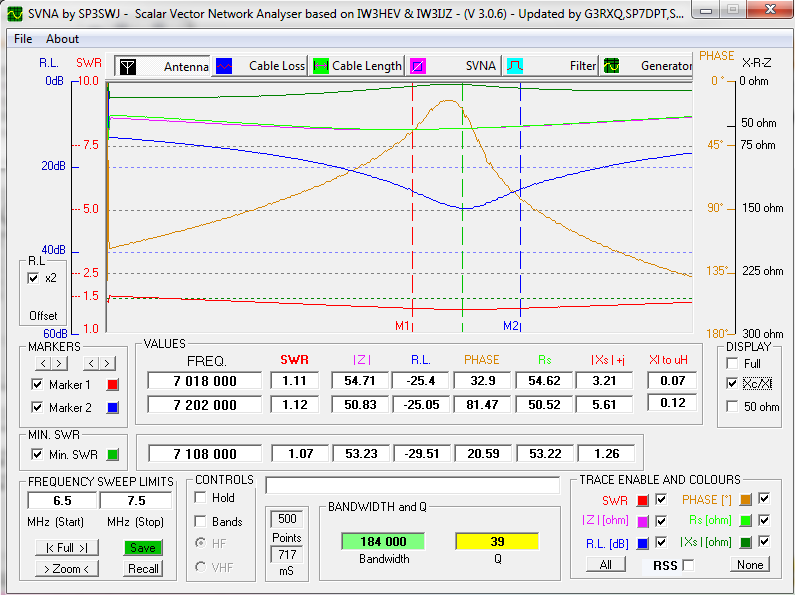
Task: Toggle the R.L x2 checkbox
Action: pyautogui.click(x=35, y=278)
